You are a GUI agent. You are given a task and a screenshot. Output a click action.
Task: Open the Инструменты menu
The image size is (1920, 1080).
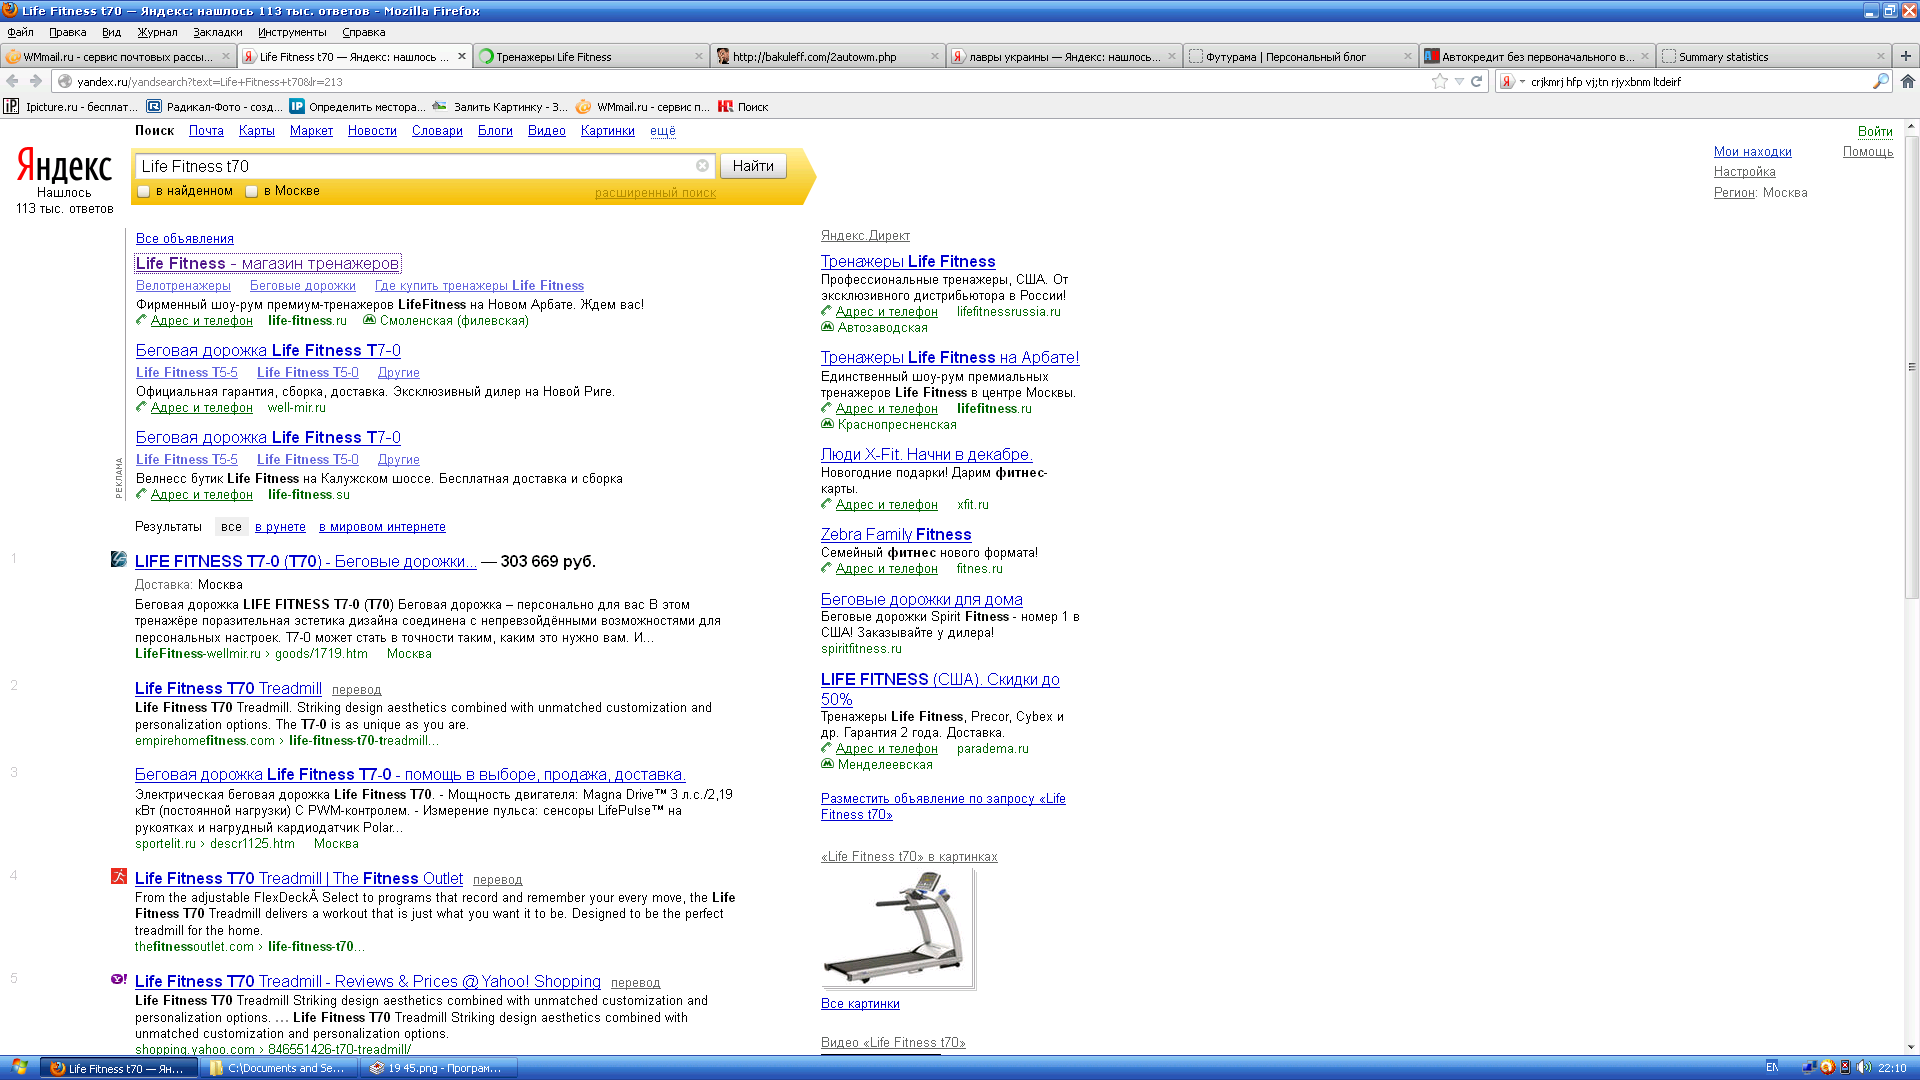coord(292,32)
